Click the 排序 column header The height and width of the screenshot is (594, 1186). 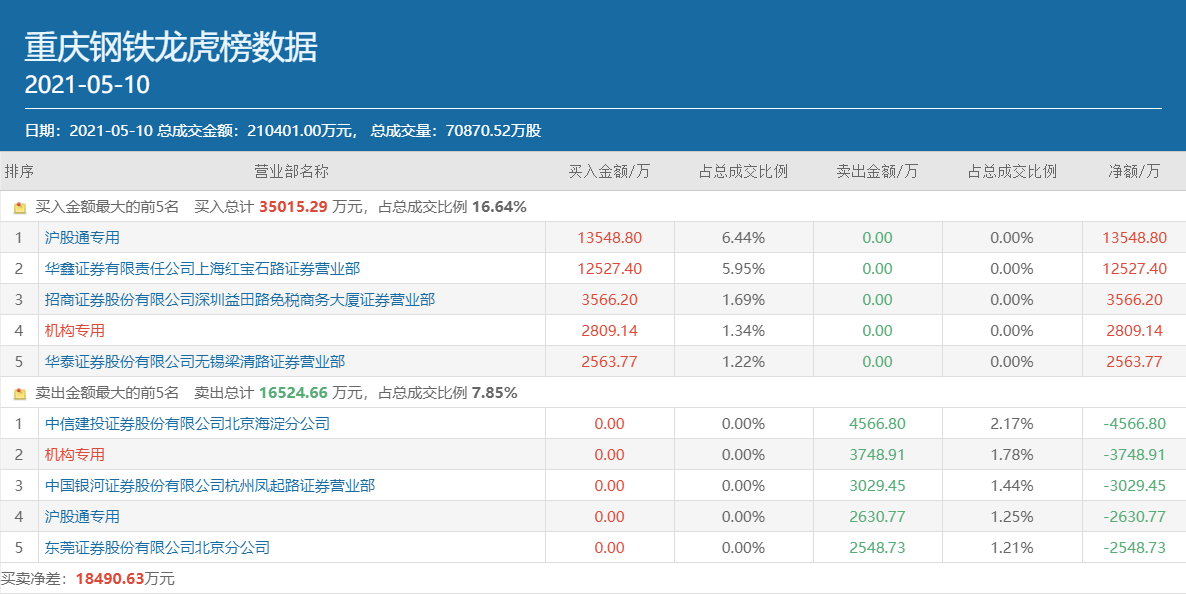[x=19, y=171]
